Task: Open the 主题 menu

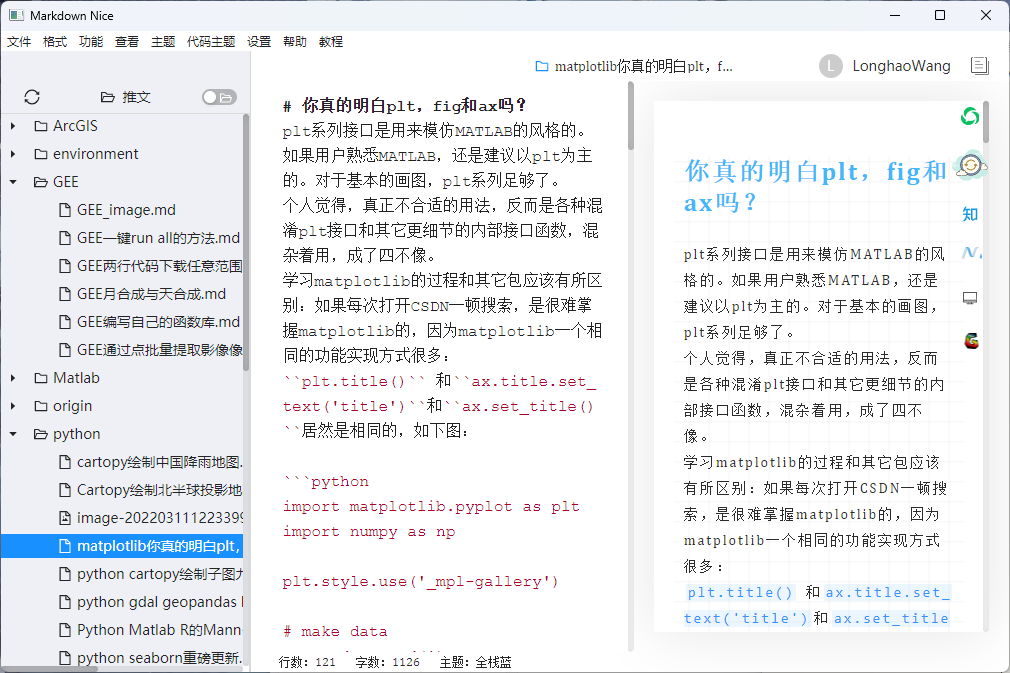Action: [163, 42]
